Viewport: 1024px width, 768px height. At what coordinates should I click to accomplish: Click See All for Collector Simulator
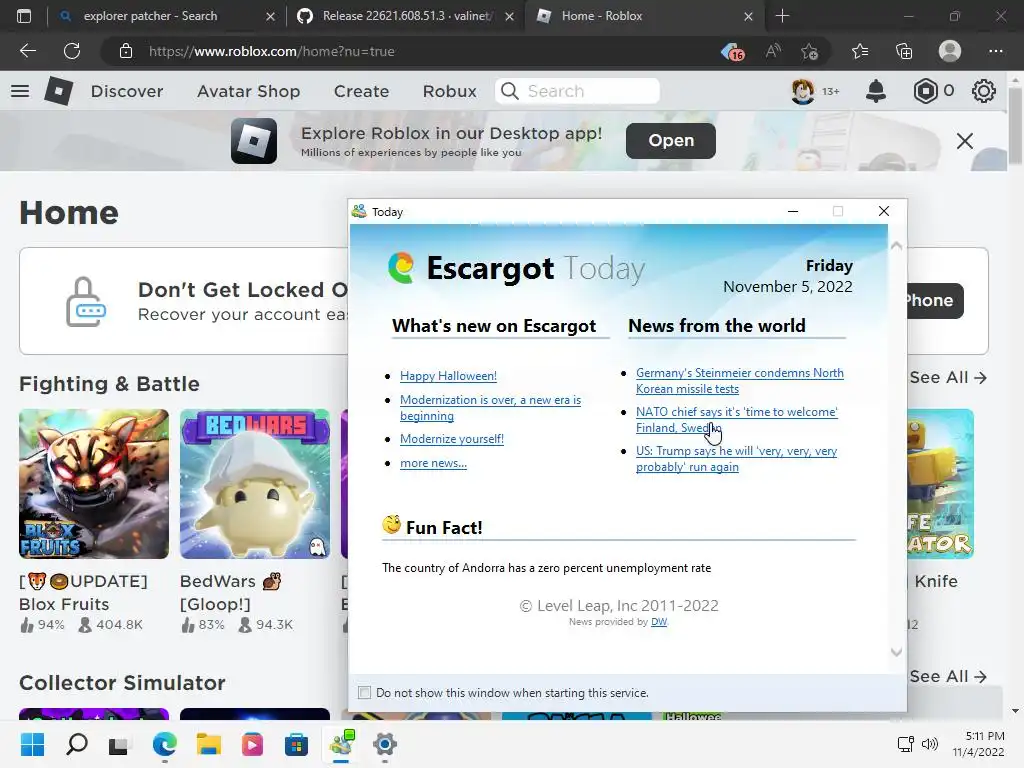click(x=948, y=677)
